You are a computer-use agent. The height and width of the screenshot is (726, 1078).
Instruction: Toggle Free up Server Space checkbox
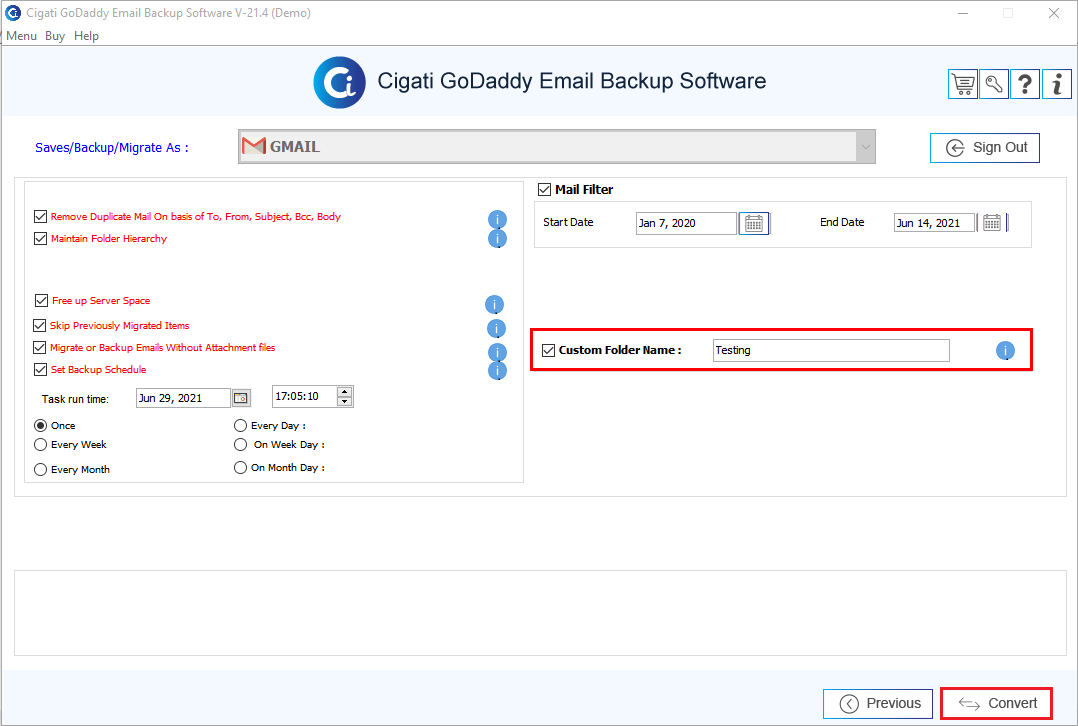point(41,300)
